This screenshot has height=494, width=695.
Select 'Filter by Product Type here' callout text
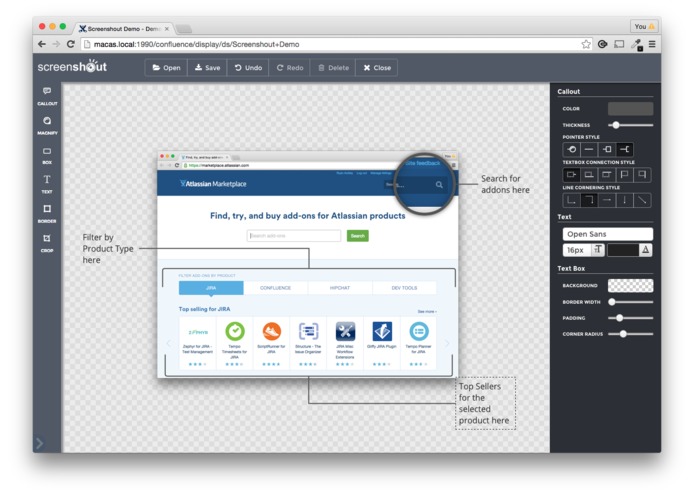[x=108, y=249]
